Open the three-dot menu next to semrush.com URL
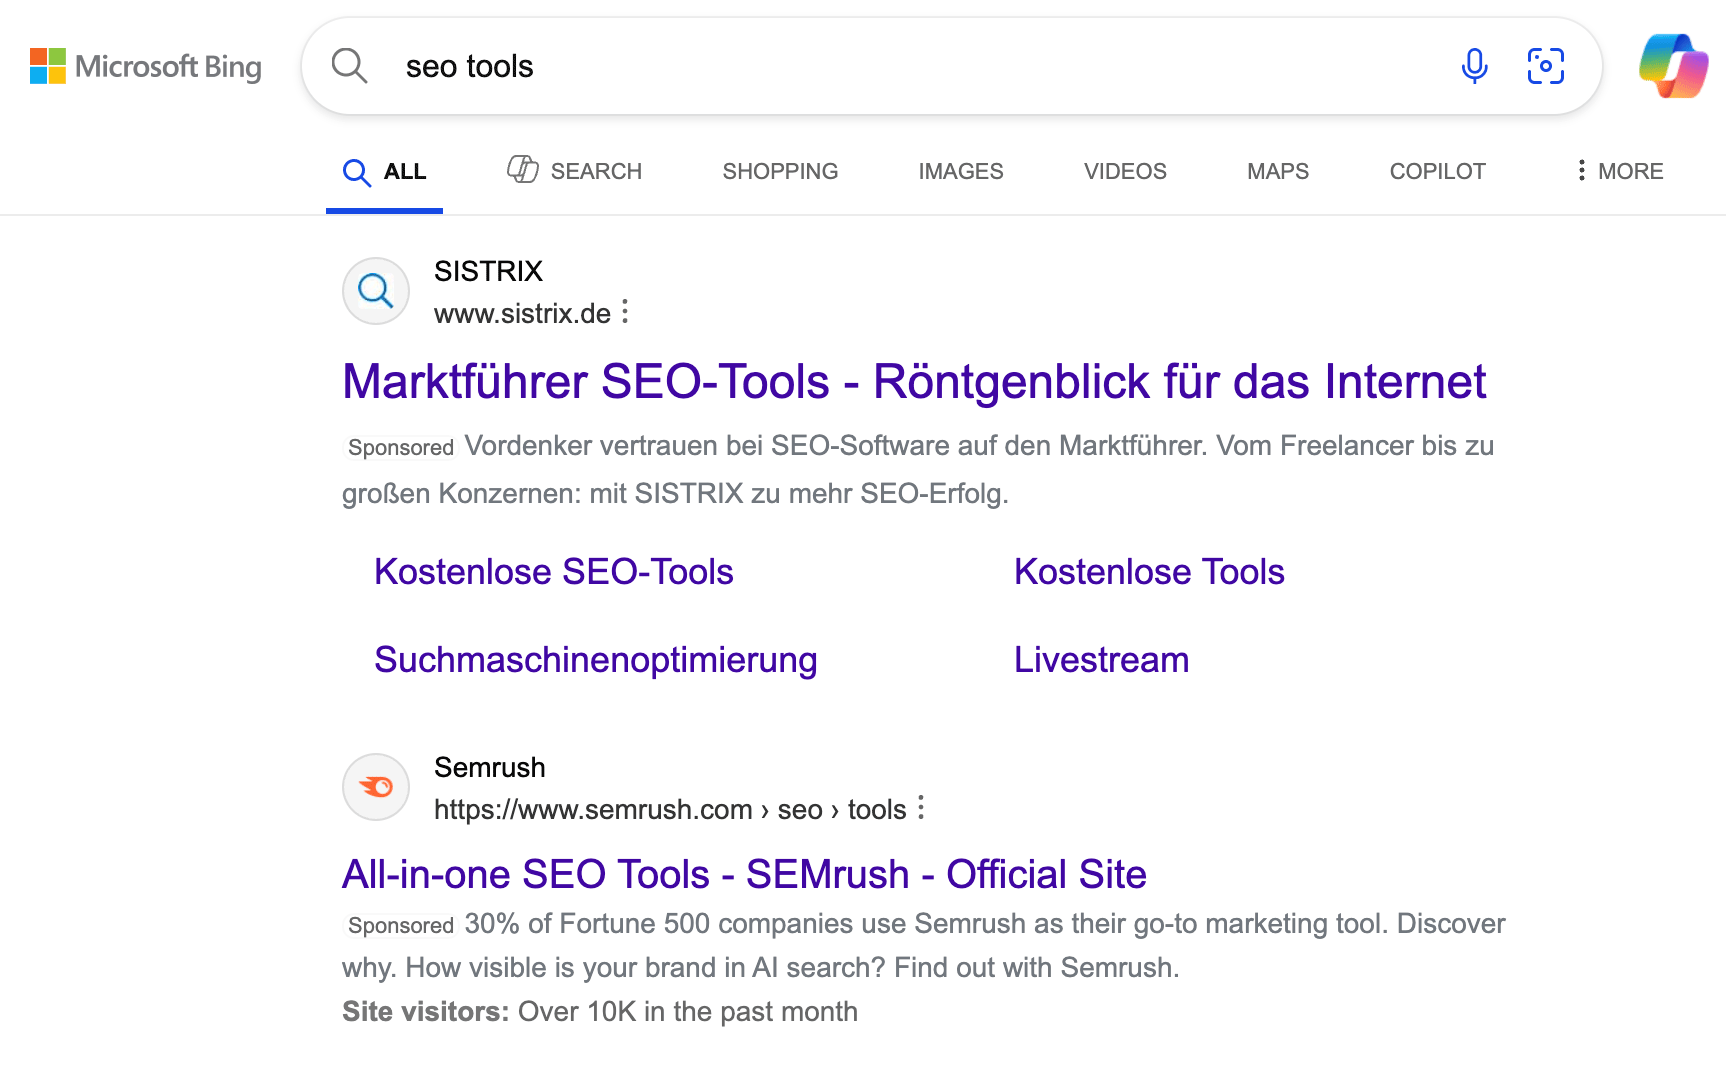This screenshot has height=1066, width=1726. coord(921,809)
